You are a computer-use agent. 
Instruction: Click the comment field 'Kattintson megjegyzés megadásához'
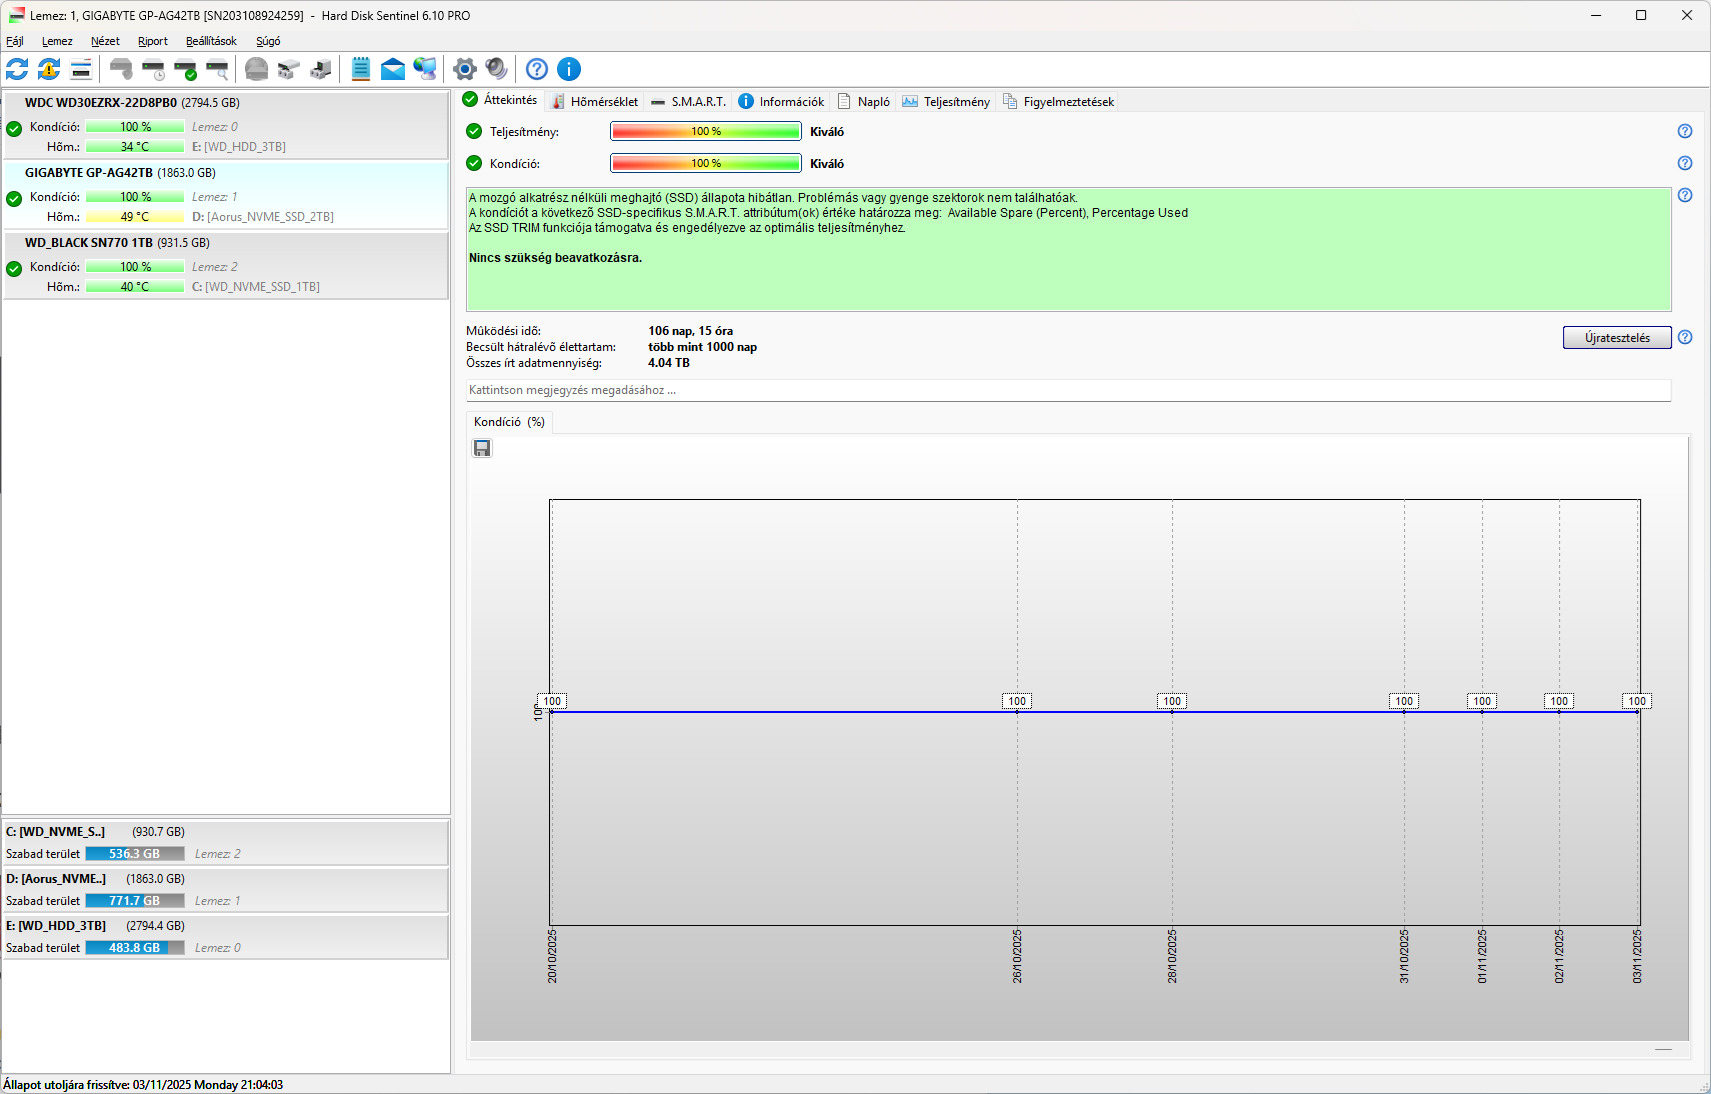1067,390
